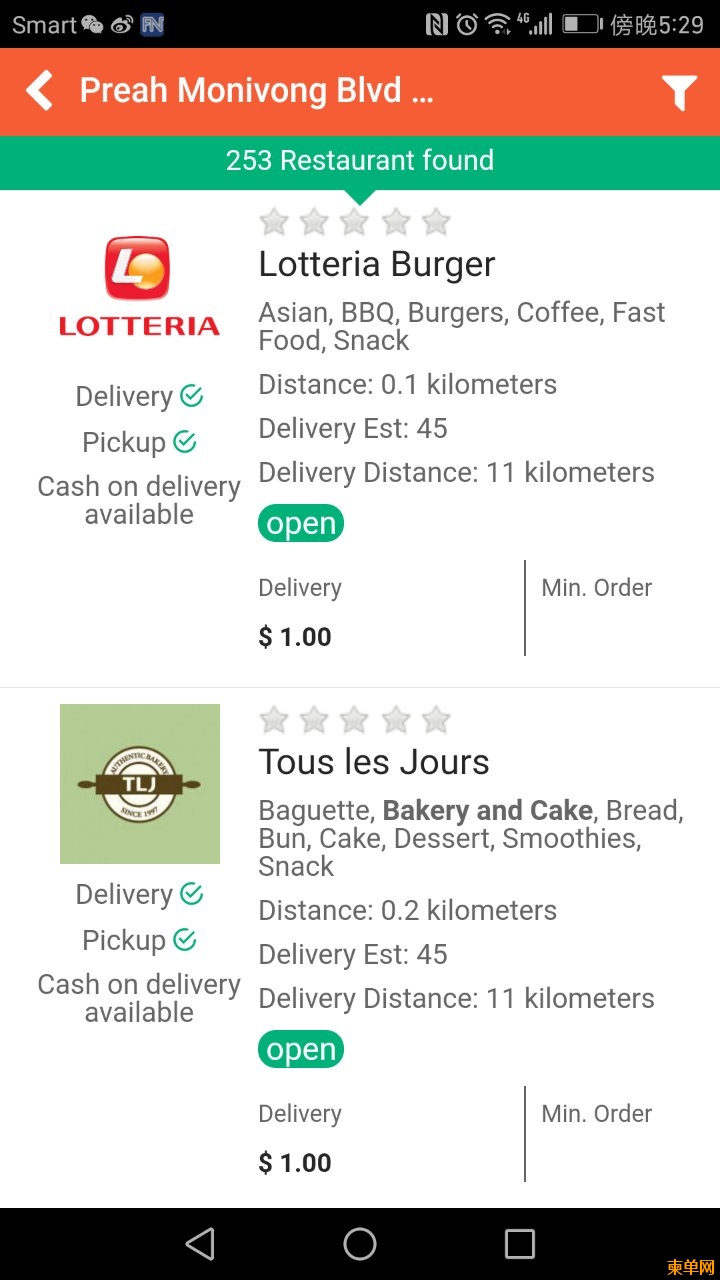
Task: Tap Bakery and Cake cuisine text
Action: [x=488, y=810]
